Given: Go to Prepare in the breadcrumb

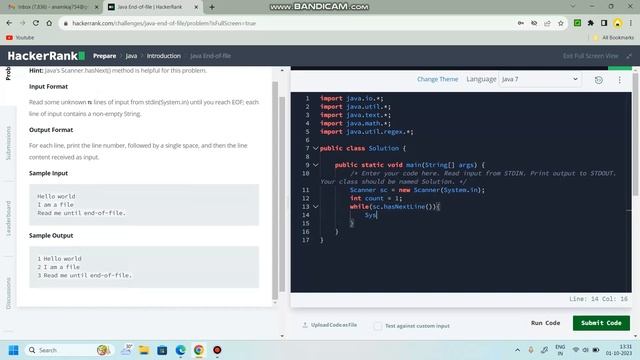Looking at the screenshot, I should [104, 56].
